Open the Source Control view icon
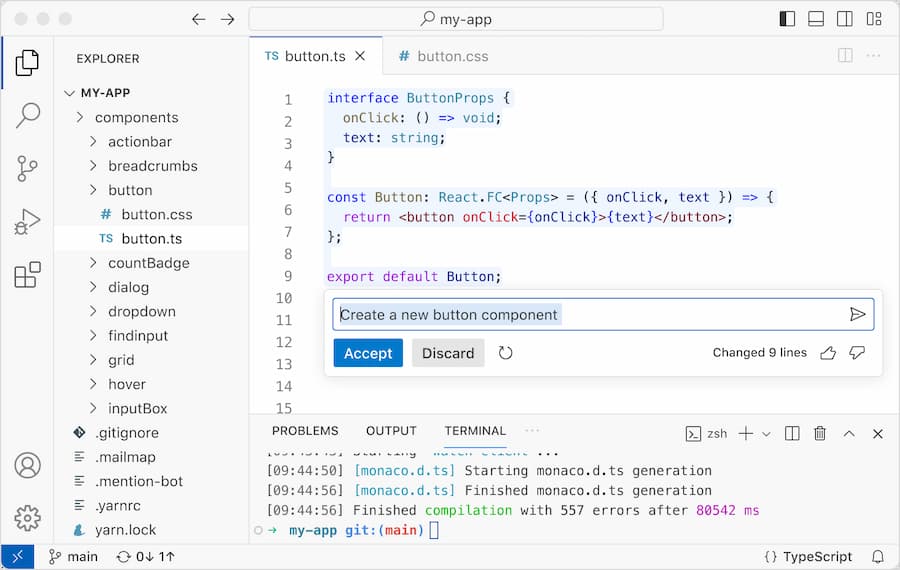 pos(27,168)
